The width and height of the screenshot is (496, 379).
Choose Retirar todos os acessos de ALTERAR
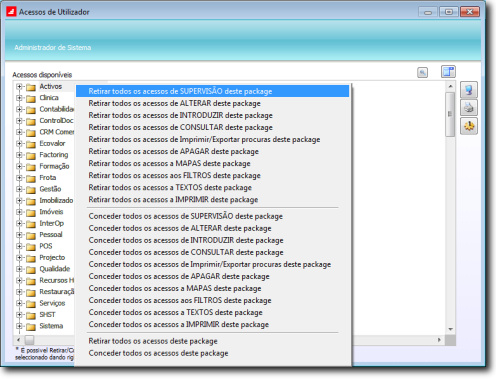[x=213, y=103]
